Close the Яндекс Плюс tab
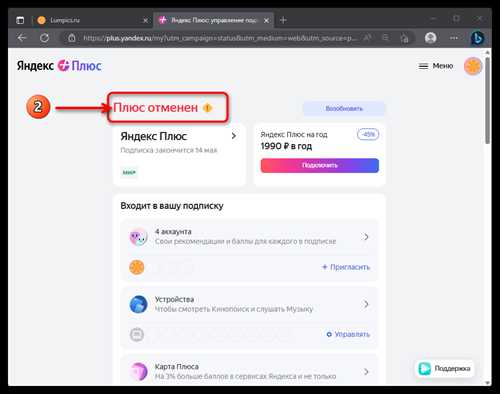The width and height of the screenshot is (500, 394). click(x=266, y=20)
